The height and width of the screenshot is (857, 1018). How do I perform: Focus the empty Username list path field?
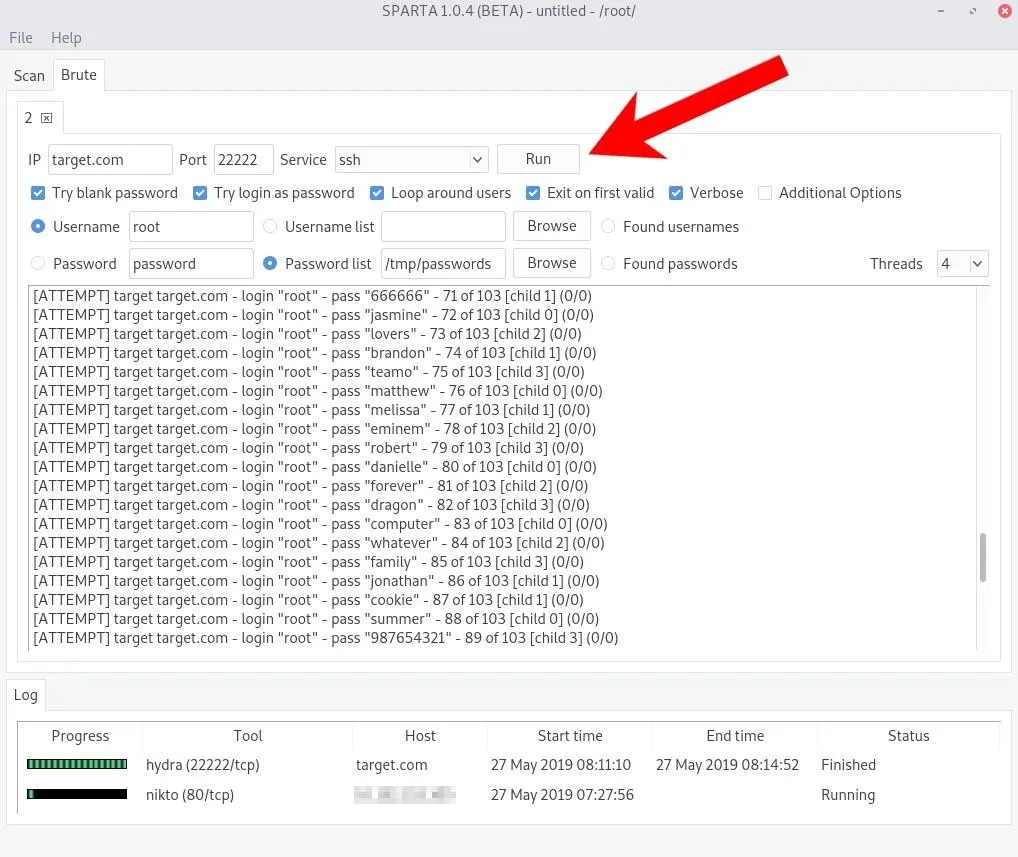(x=443, y=227)
